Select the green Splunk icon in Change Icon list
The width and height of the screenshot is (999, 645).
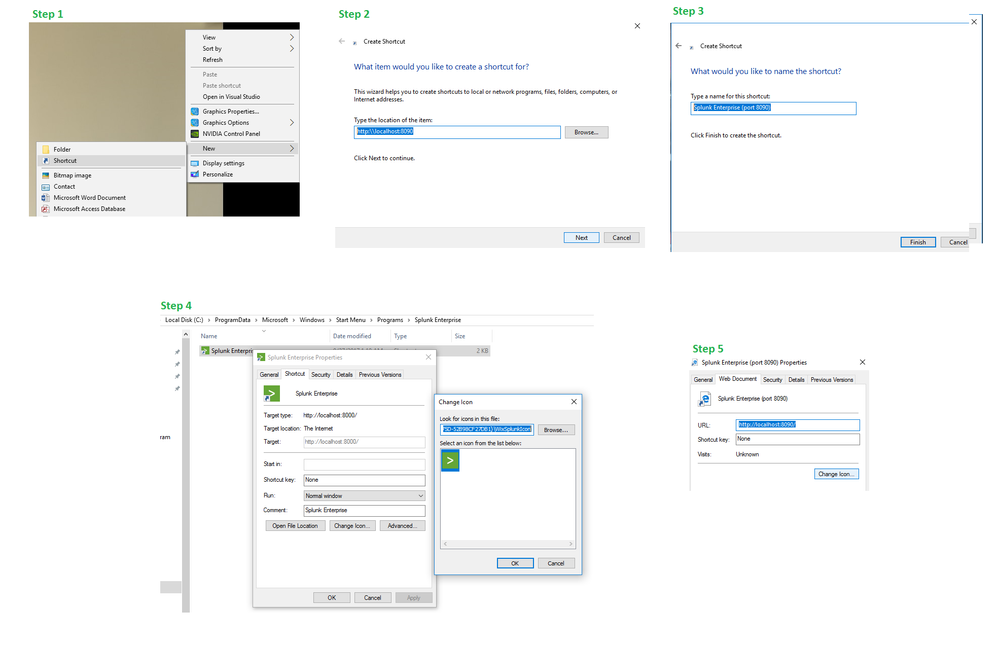pos(450,460)
